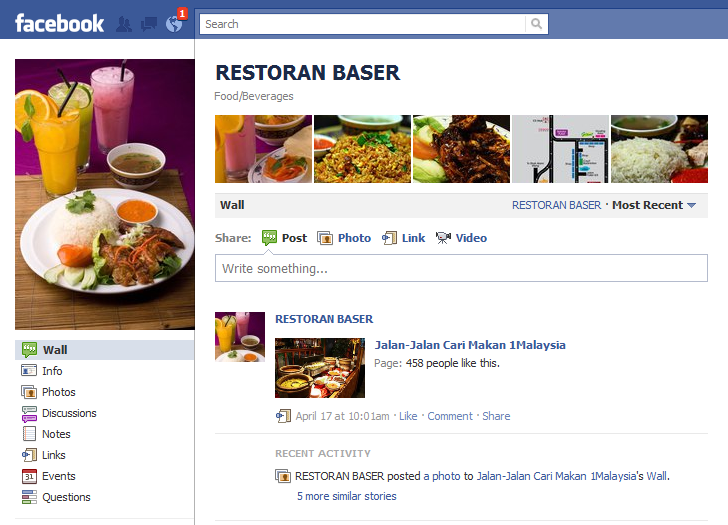Click the RESTORAN BASER page title

308,73
